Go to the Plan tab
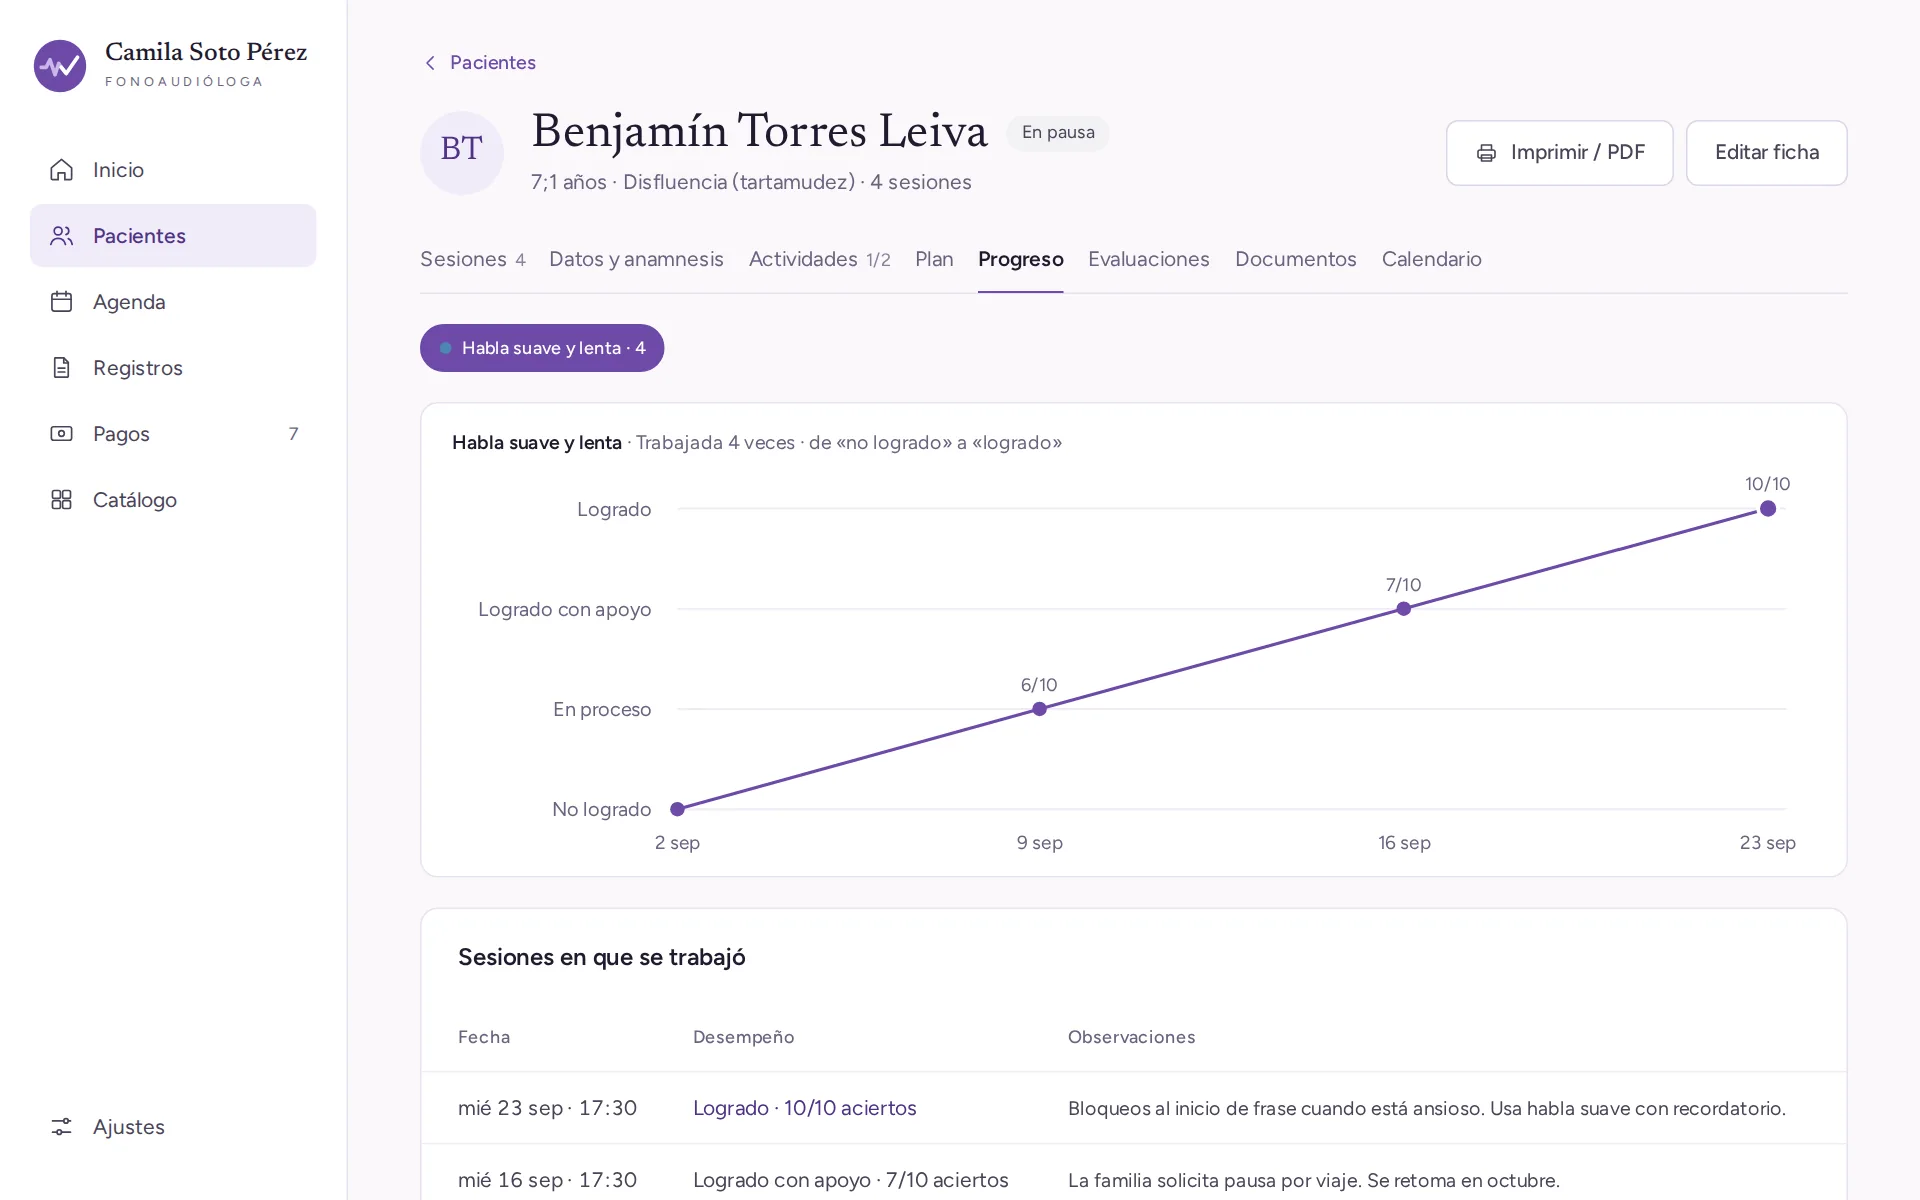The width and height of the screenshot is (1920, 1200). tap(934, 259)
